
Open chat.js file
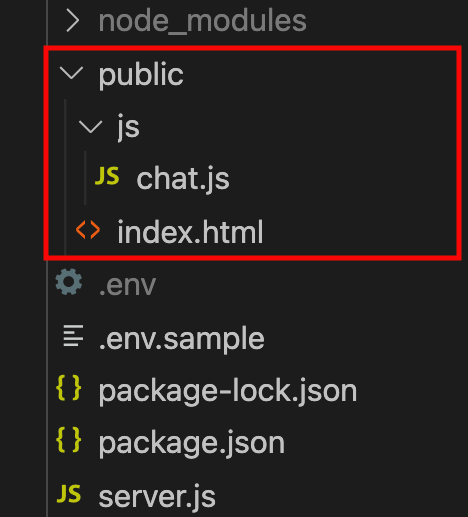click(183, 179)
